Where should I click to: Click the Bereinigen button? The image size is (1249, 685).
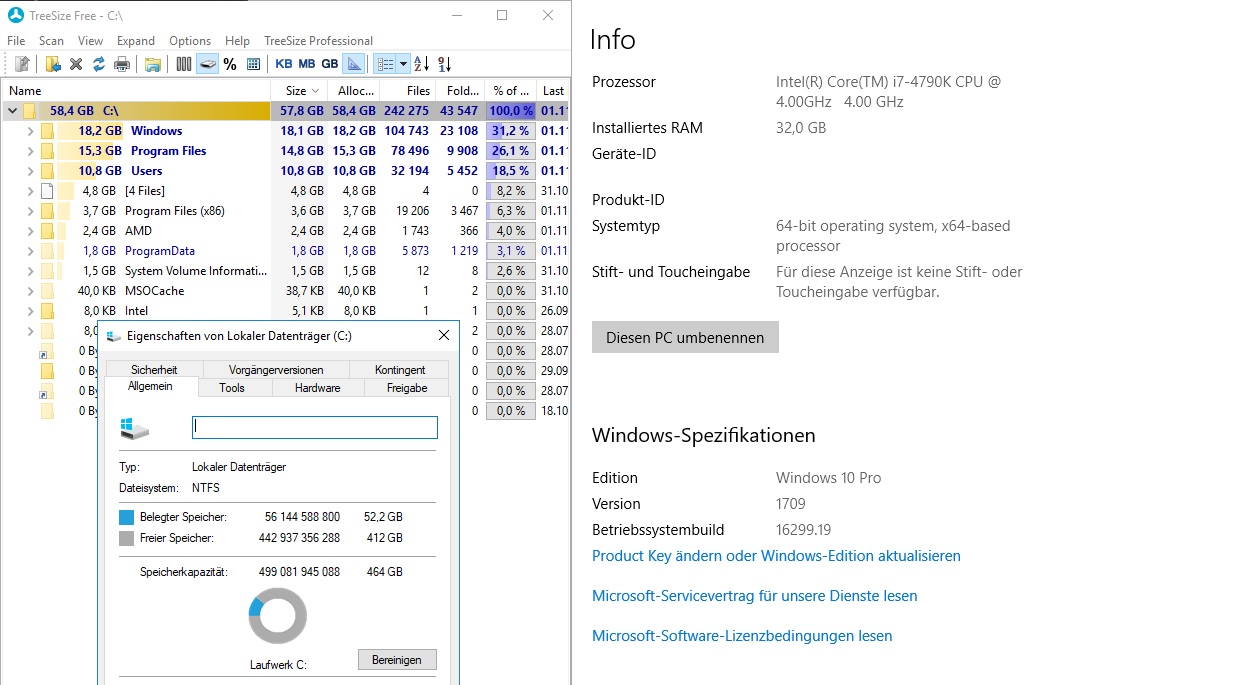pyautogui.click(x=397, y=660)
